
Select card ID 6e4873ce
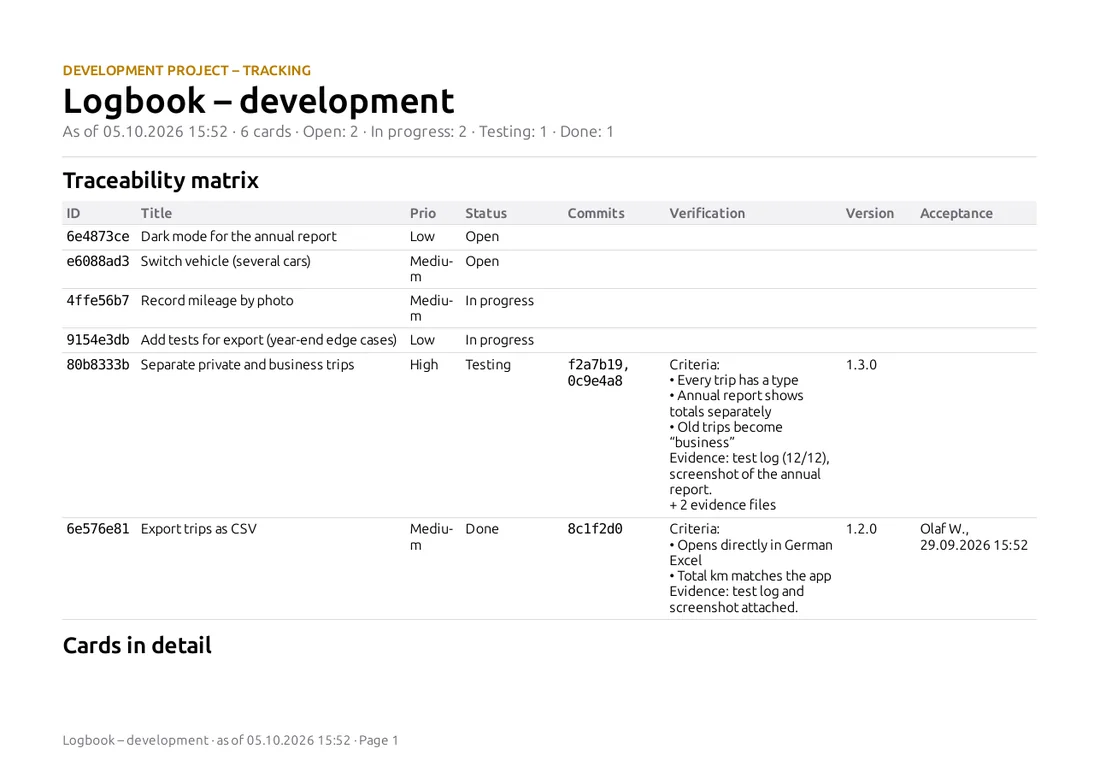pyautogui.click(x=98, y=236)
